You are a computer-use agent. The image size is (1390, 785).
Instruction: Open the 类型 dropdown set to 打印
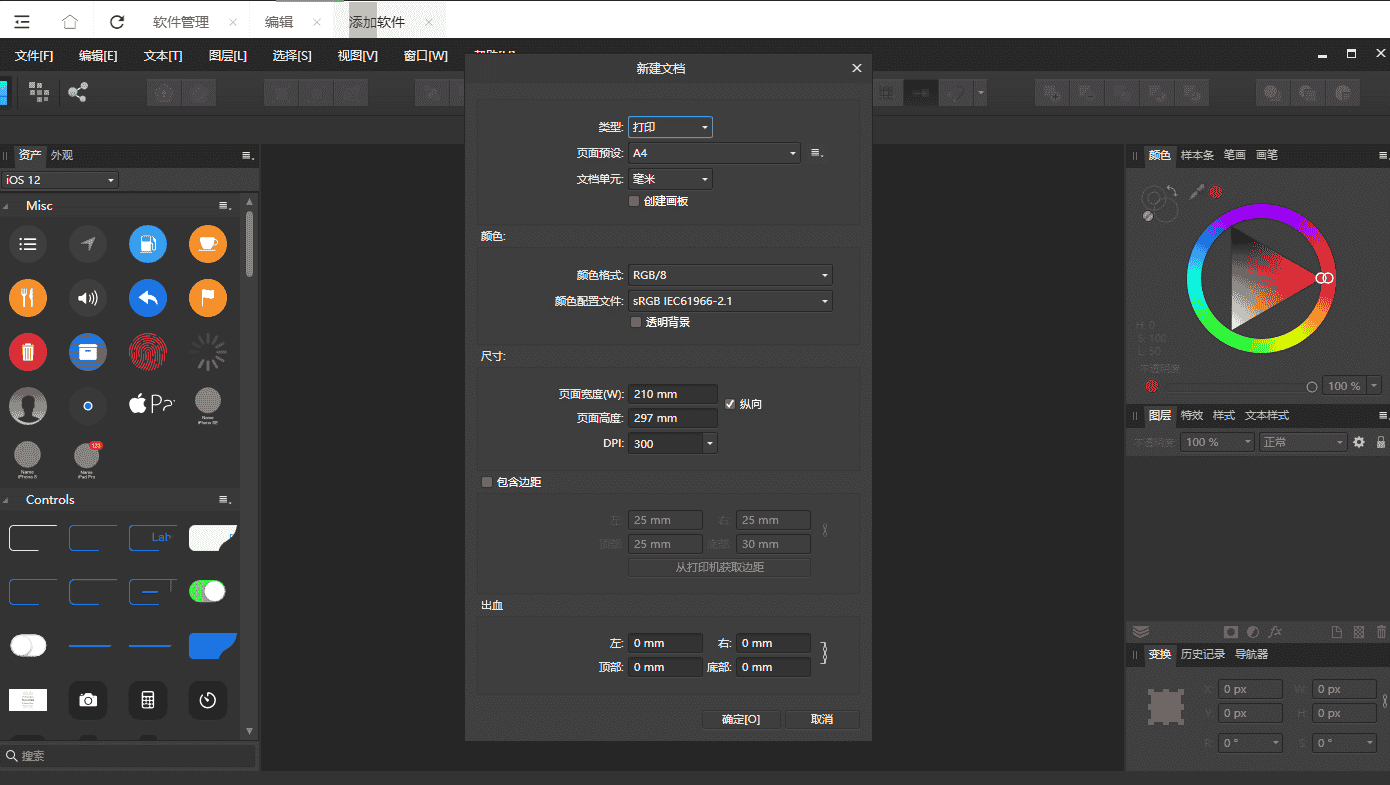click(670, 127)
